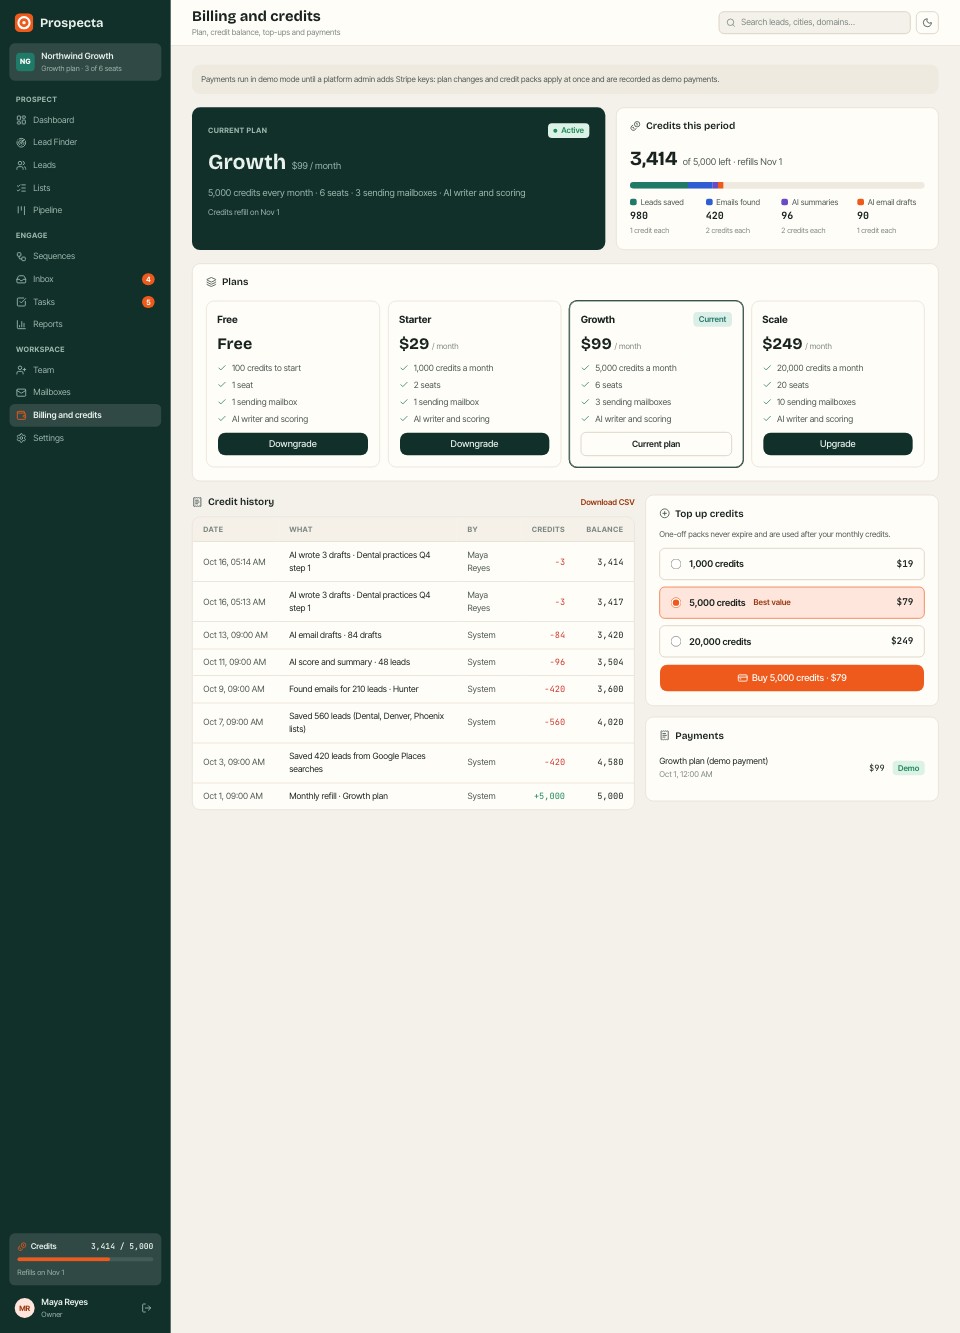This screenshot has height=1333, width=960.
Task: Click the Current plan button on Growth
Action: click(656, 444)
